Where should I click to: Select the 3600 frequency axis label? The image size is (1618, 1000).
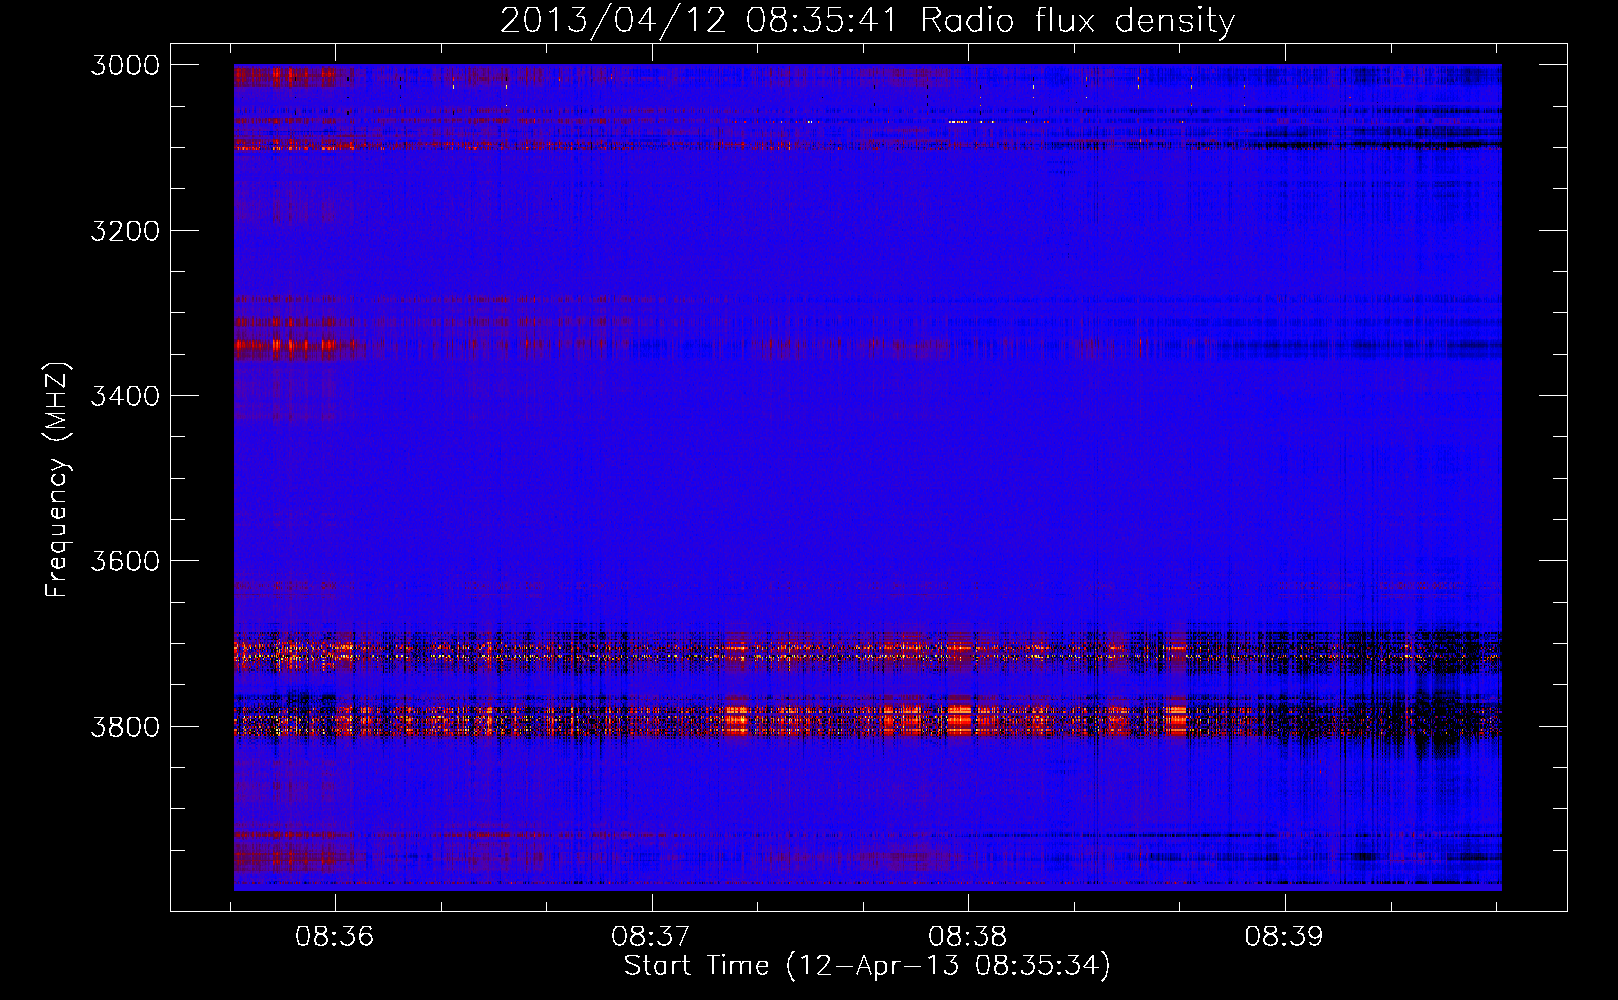tap(125, 561)
